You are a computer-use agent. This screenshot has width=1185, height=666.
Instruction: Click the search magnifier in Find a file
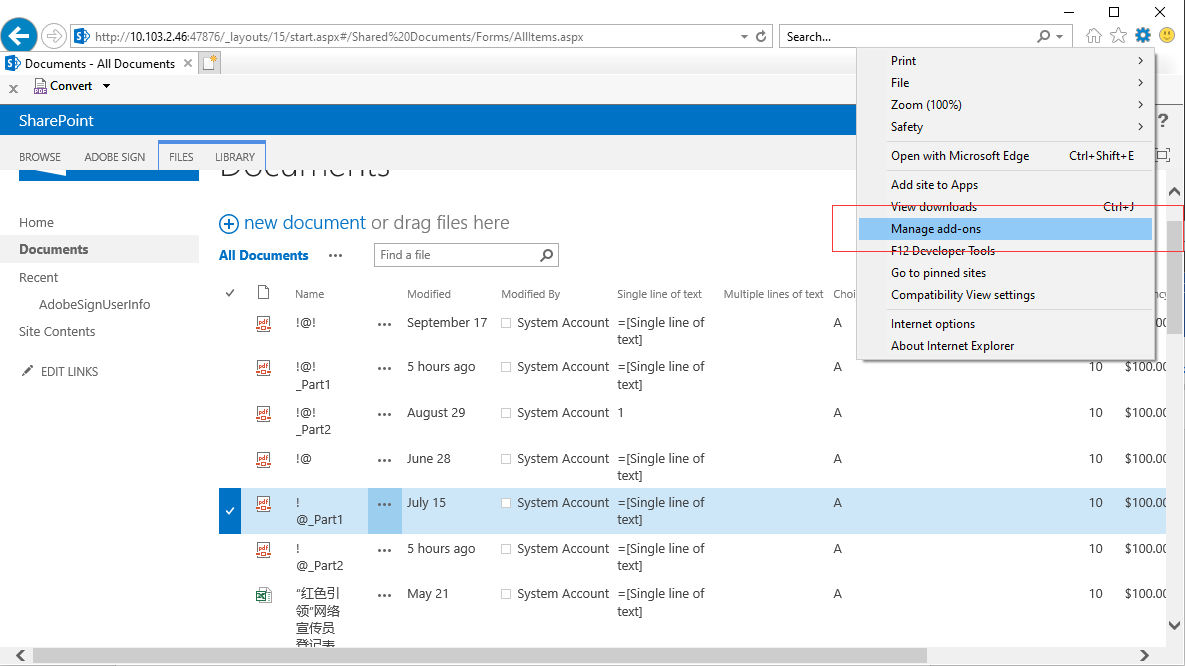(546, 255)
